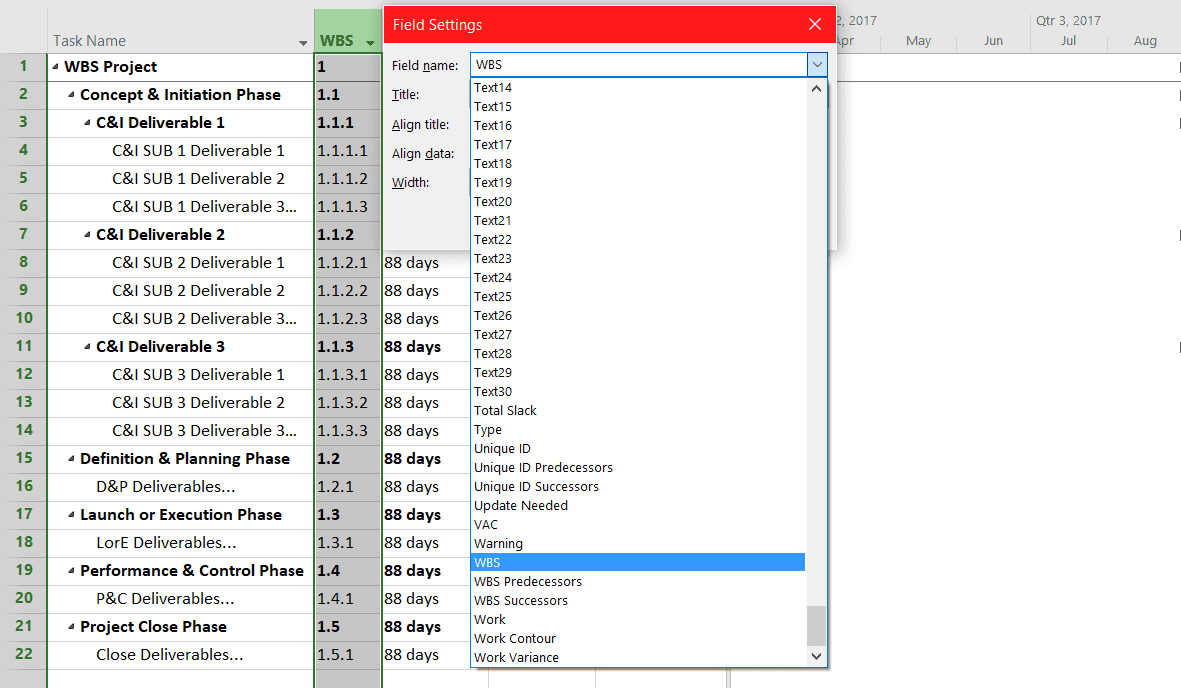Open the Field name dropdown arrow

click(x=817, y=65)
